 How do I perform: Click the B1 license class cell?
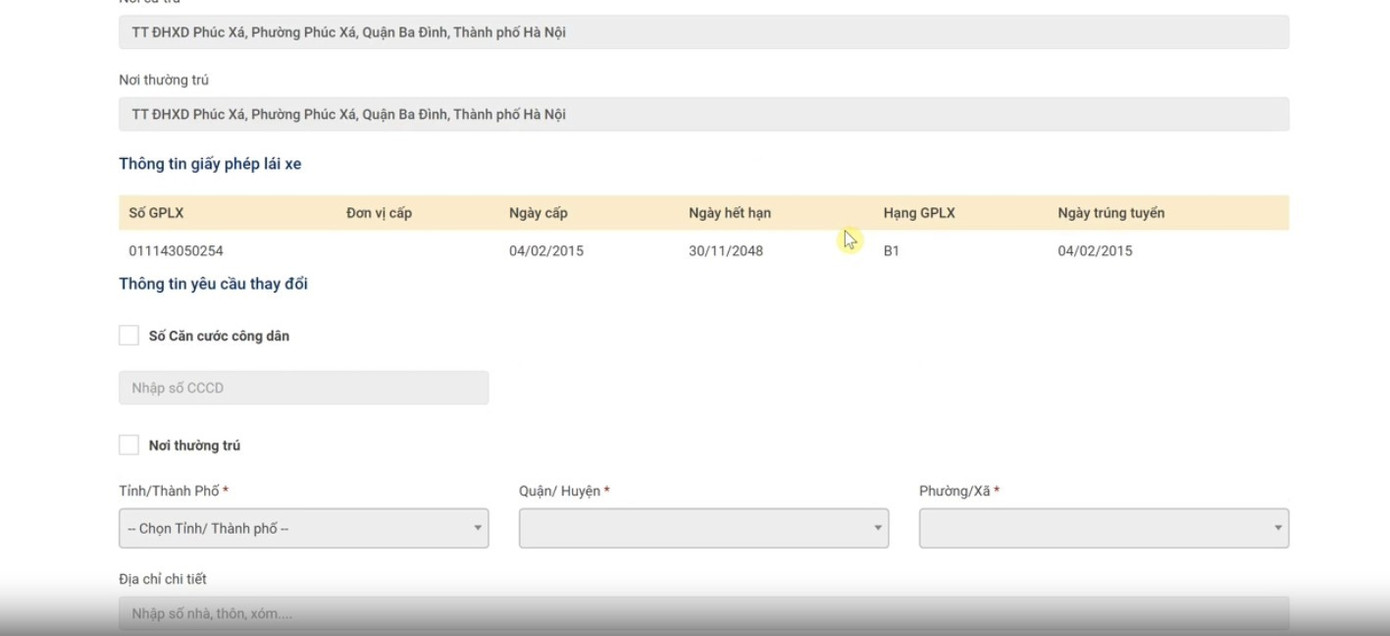coord(891,251)
